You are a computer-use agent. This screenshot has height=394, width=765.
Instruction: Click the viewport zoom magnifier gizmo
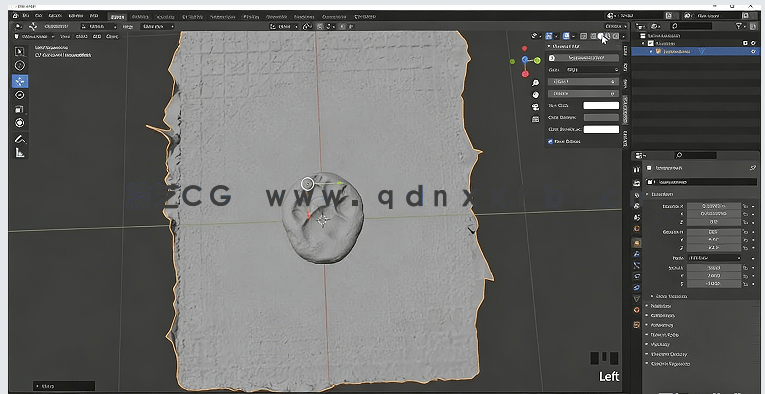536,83
